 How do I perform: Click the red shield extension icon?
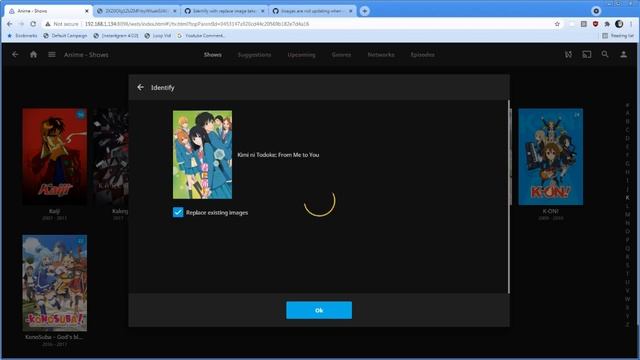(596, 24)
